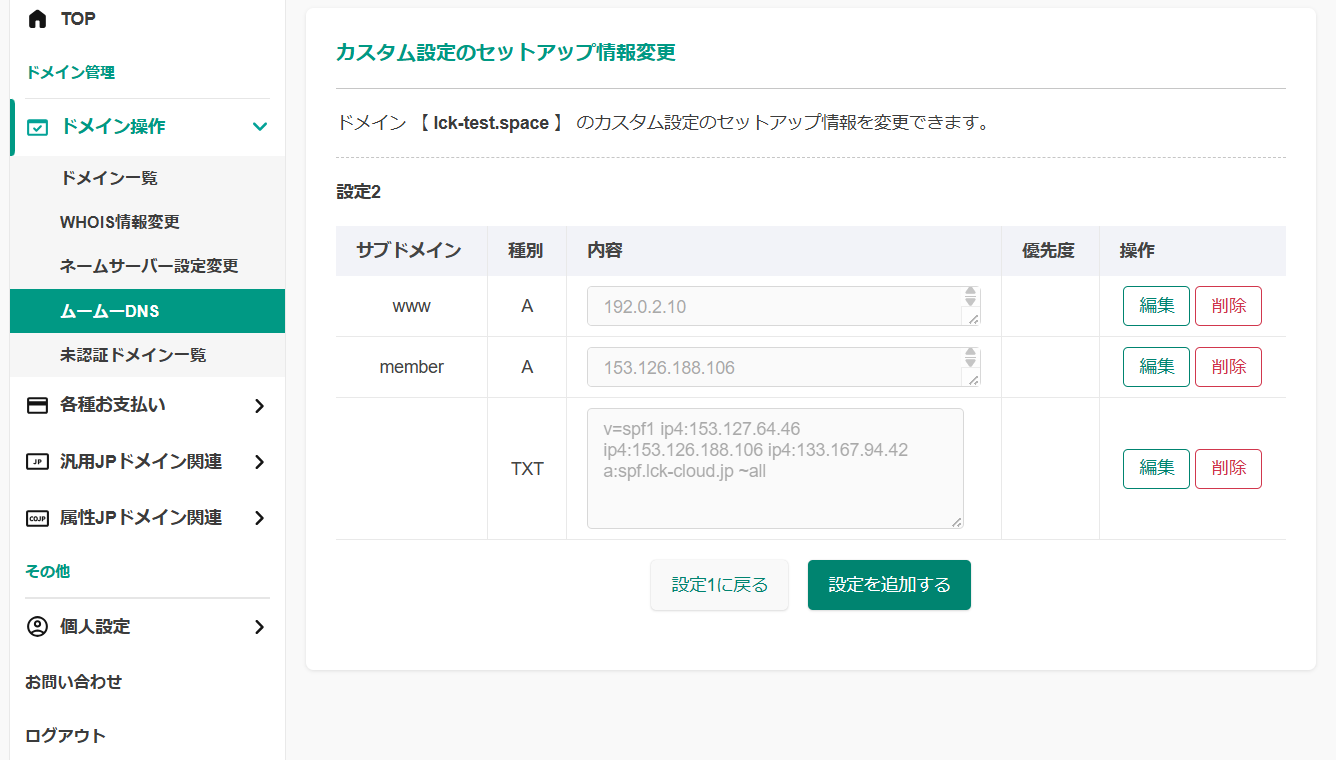Viewport: 1336px width, 760px height.
Task: Click 編集 button for www record
Action: point(1156,306)
